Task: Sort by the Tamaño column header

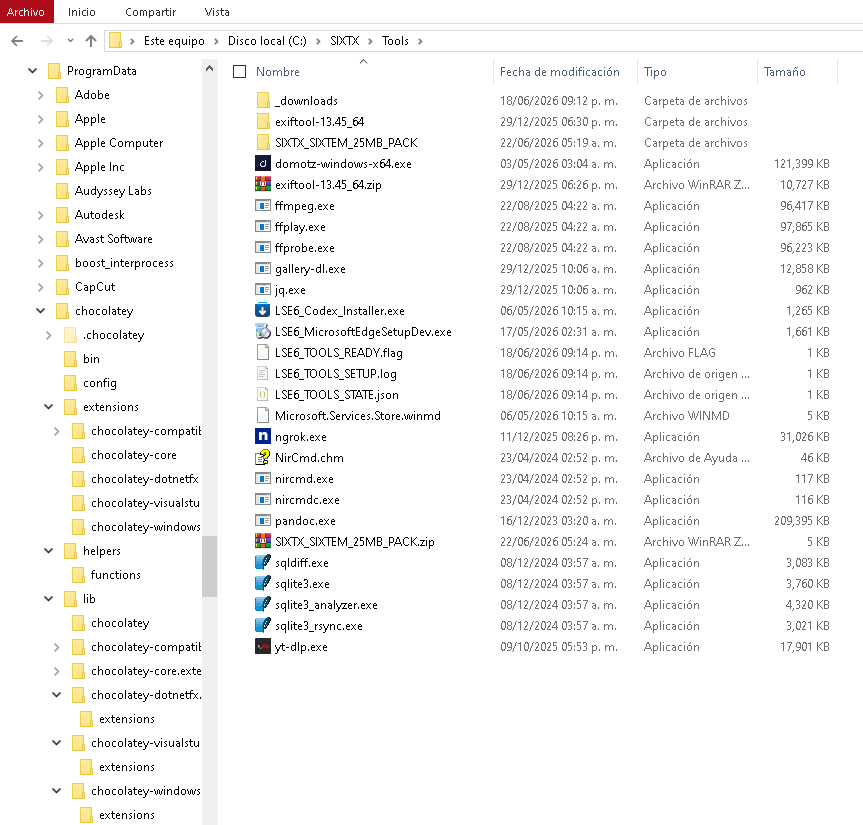Action: [x=784, y=72]
